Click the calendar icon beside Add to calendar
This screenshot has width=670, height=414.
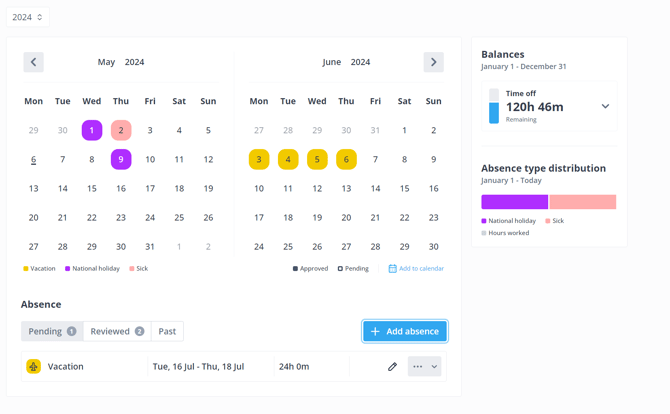click(x=392, y=268)
